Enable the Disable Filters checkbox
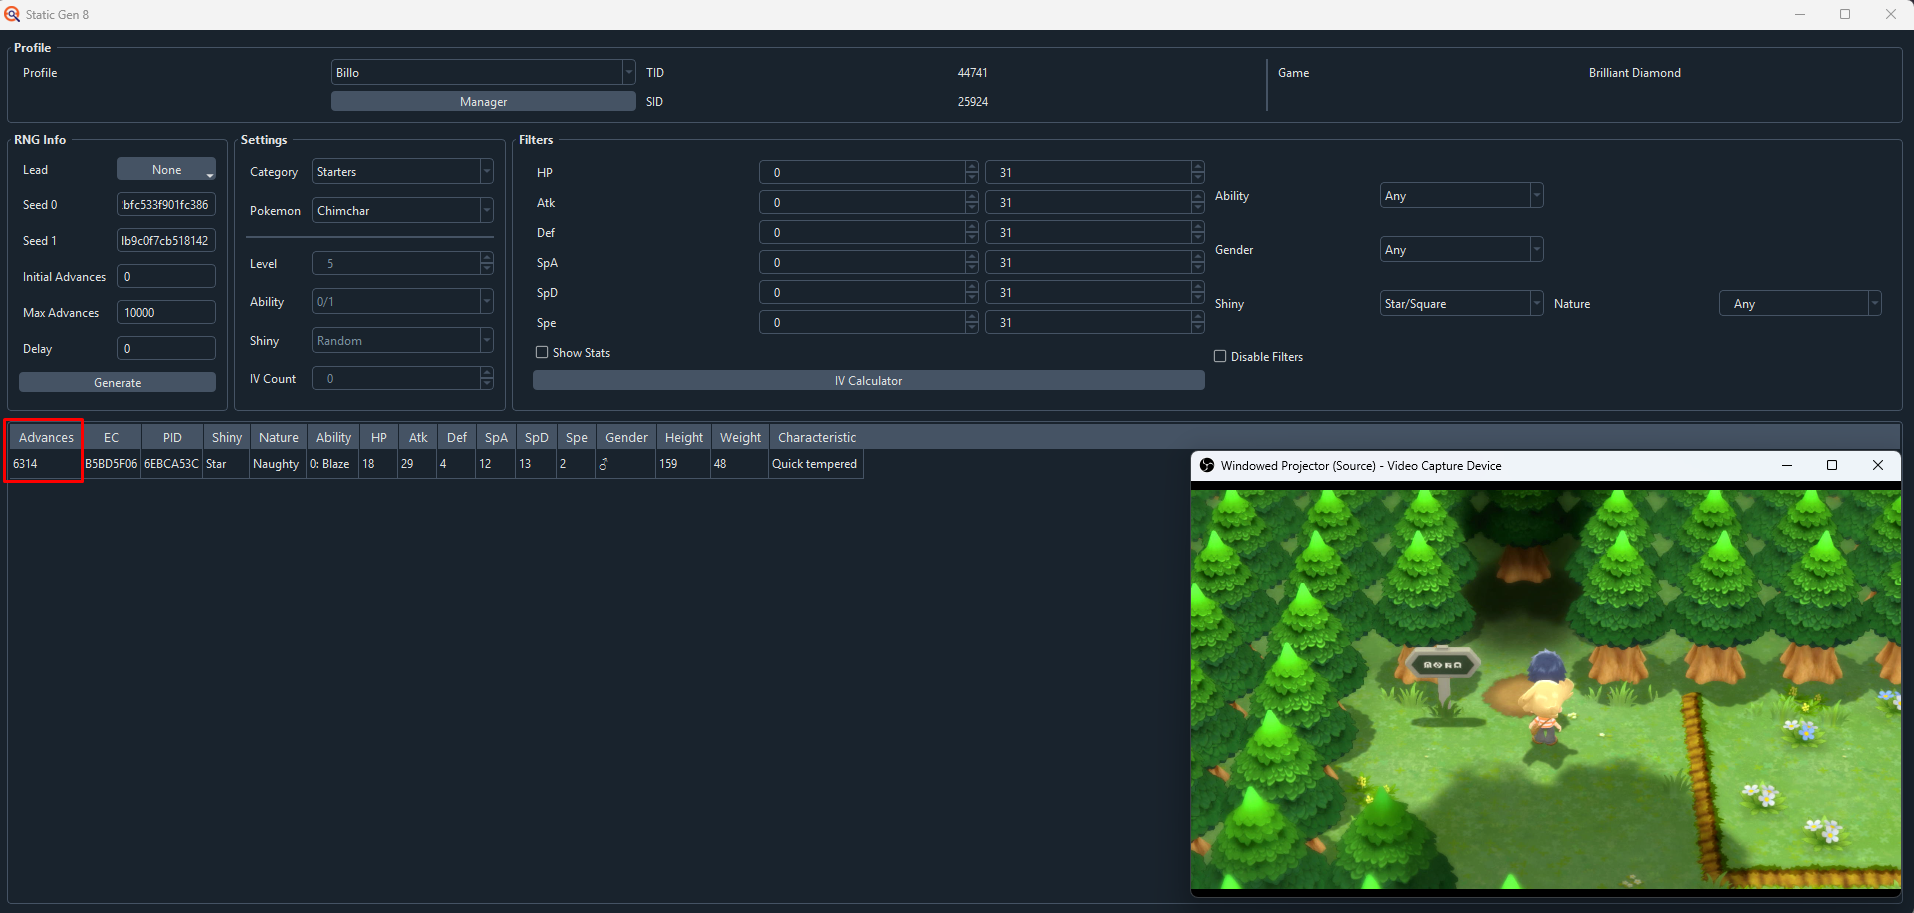 (1220, 356)
